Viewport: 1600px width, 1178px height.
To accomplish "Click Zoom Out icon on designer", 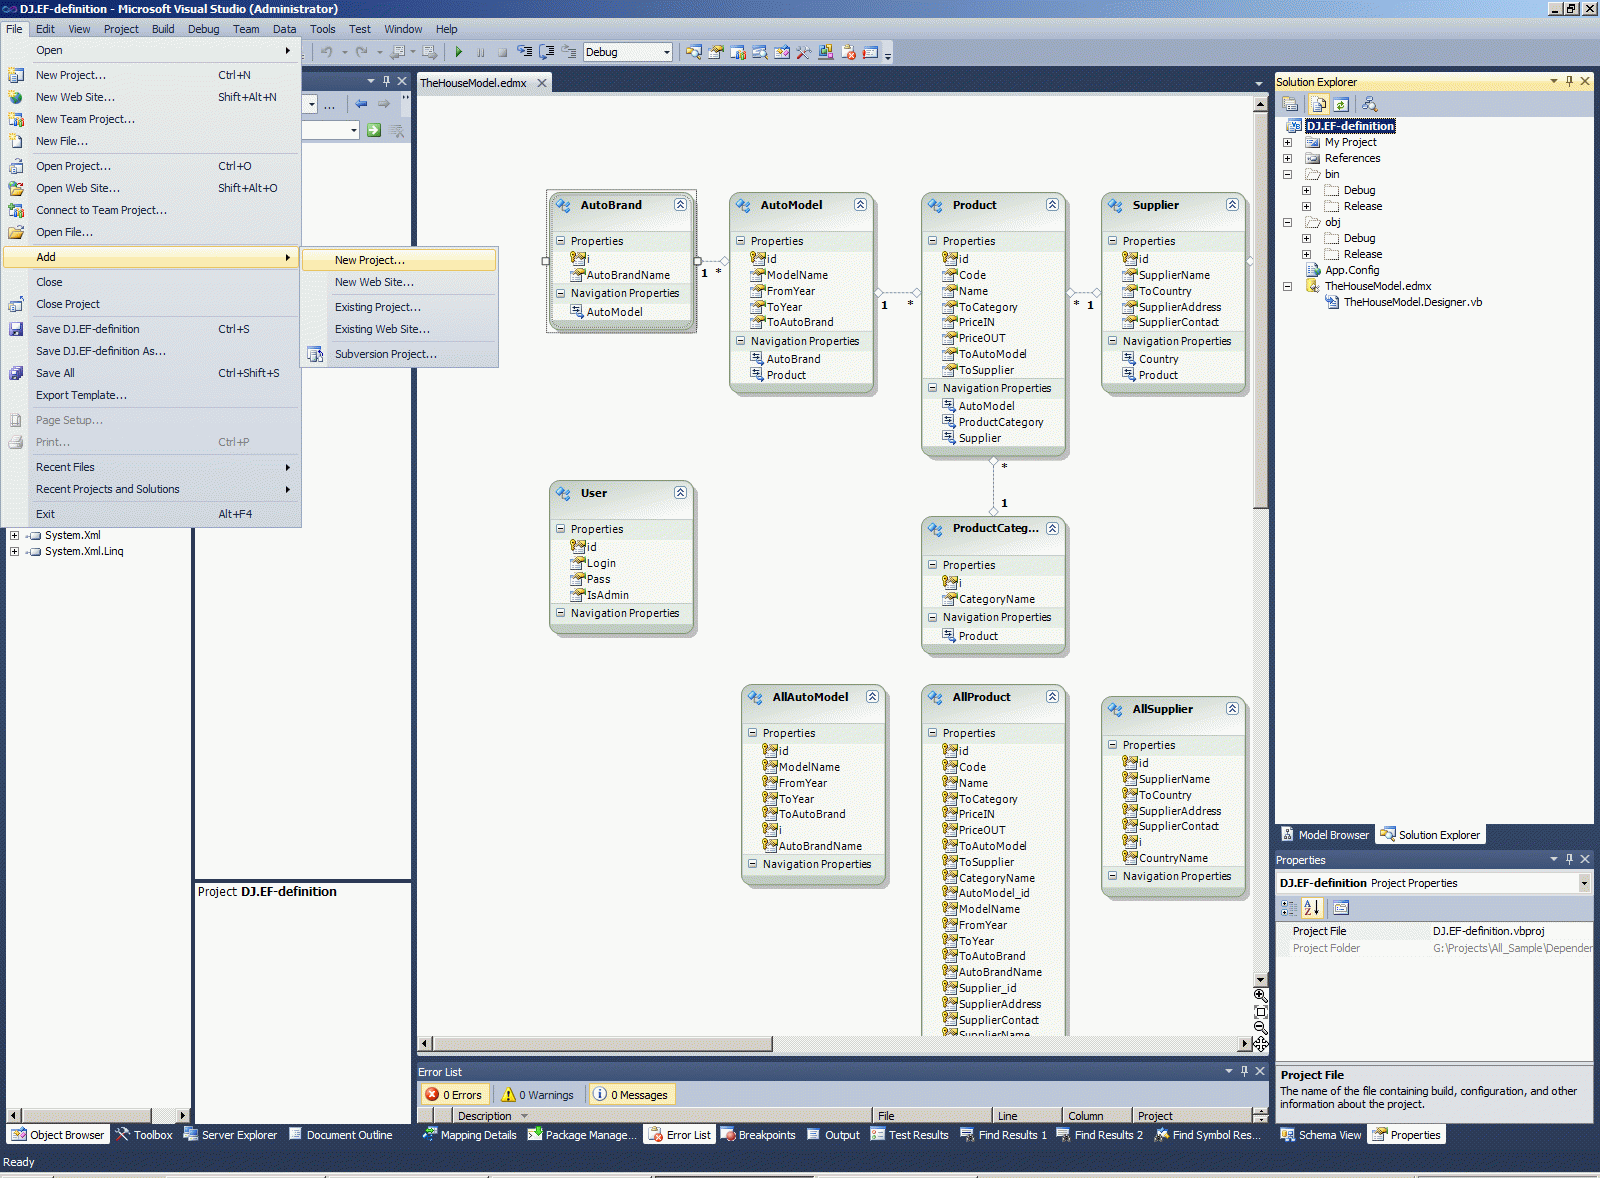I will tap(1260, 1028).
